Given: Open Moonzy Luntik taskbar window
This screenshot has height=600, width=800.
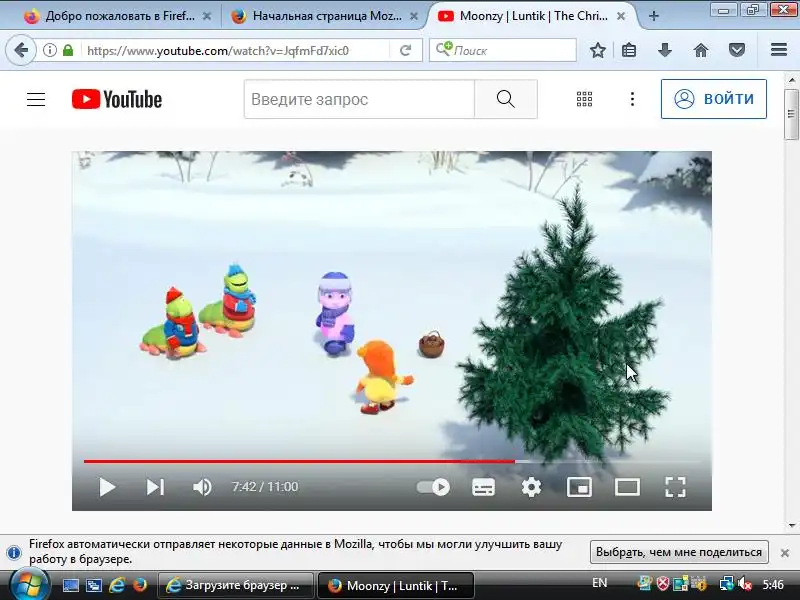Looking at the screenshot, I should [396, 585].
